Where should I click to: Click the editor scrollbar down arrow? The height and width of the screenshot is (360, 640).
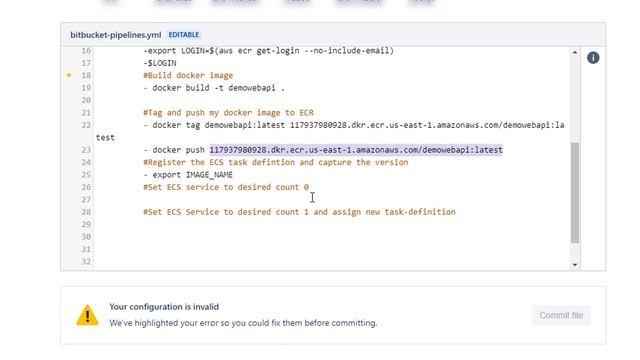[575, 265]
